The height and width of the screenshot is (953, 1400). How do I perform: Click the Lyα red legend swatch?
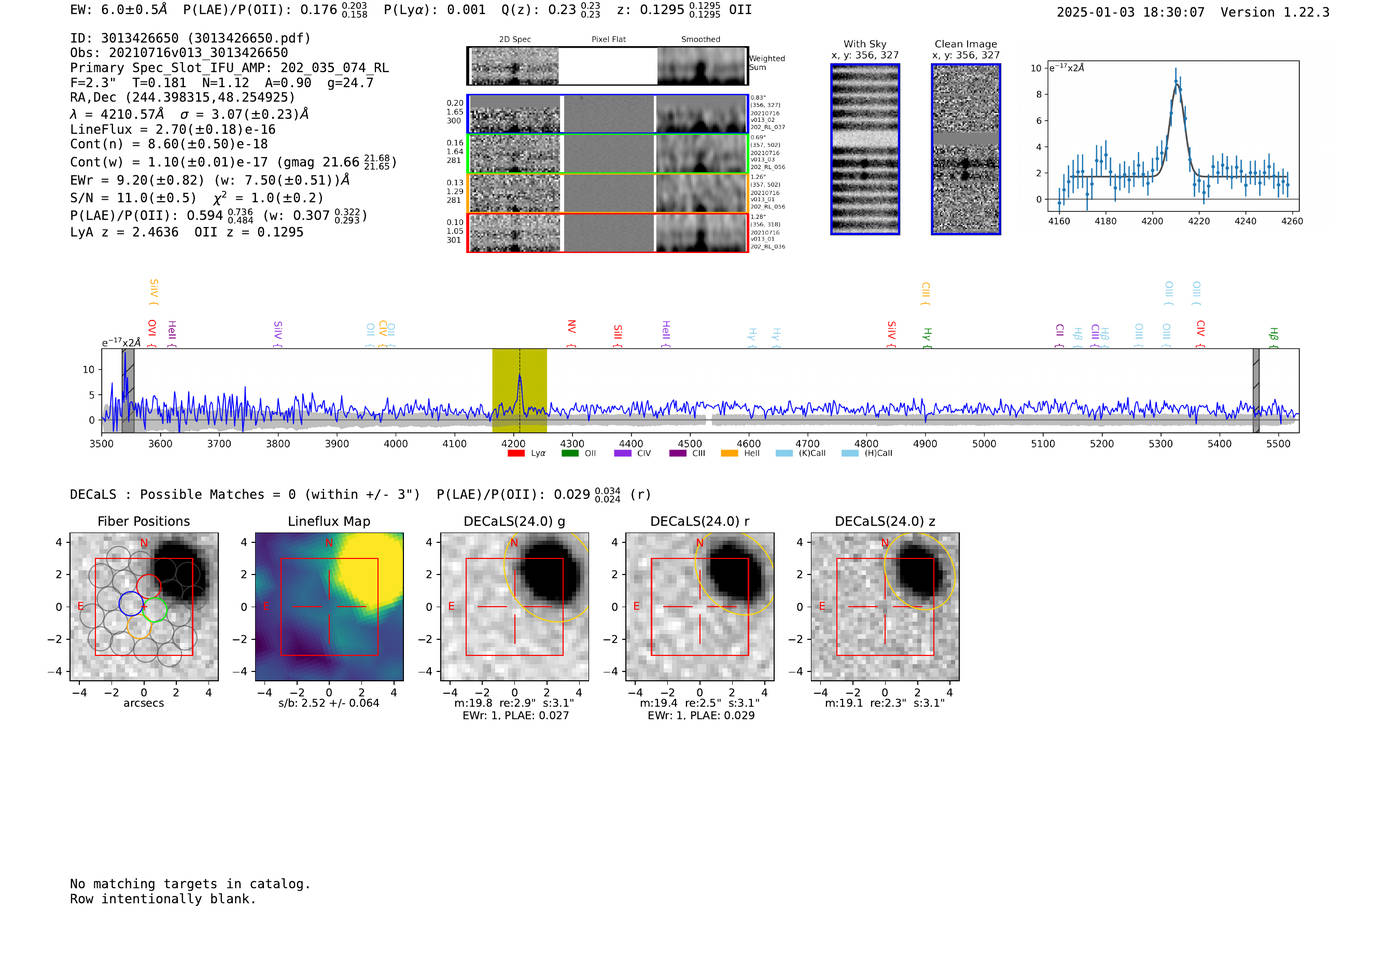tap(516, 453)
